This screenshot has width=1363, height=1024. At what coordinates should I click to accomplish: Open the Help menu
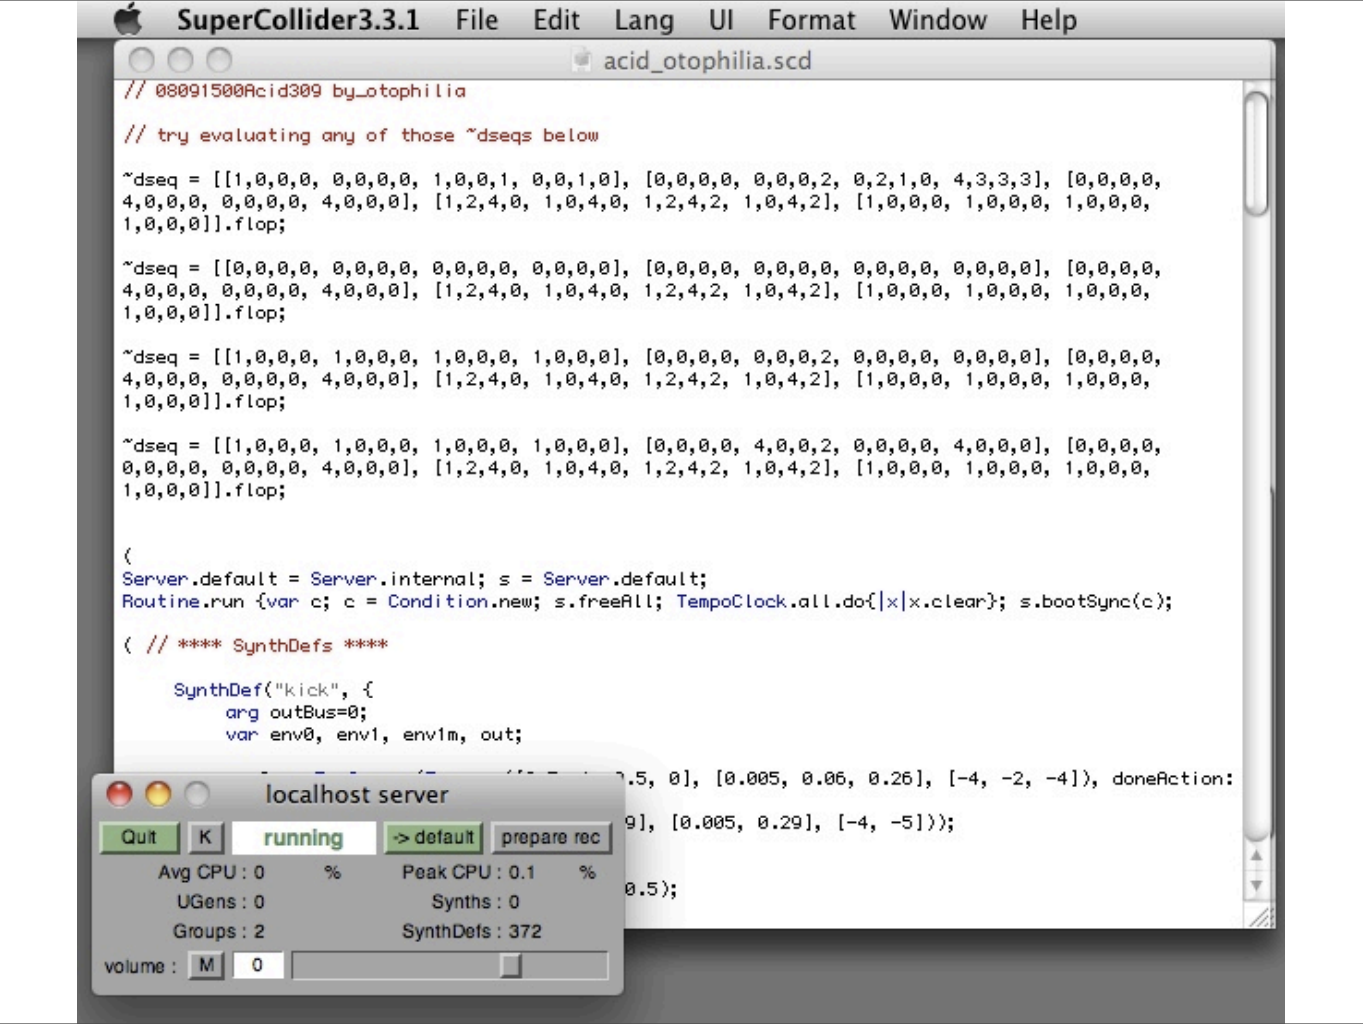coord(1048,20)
